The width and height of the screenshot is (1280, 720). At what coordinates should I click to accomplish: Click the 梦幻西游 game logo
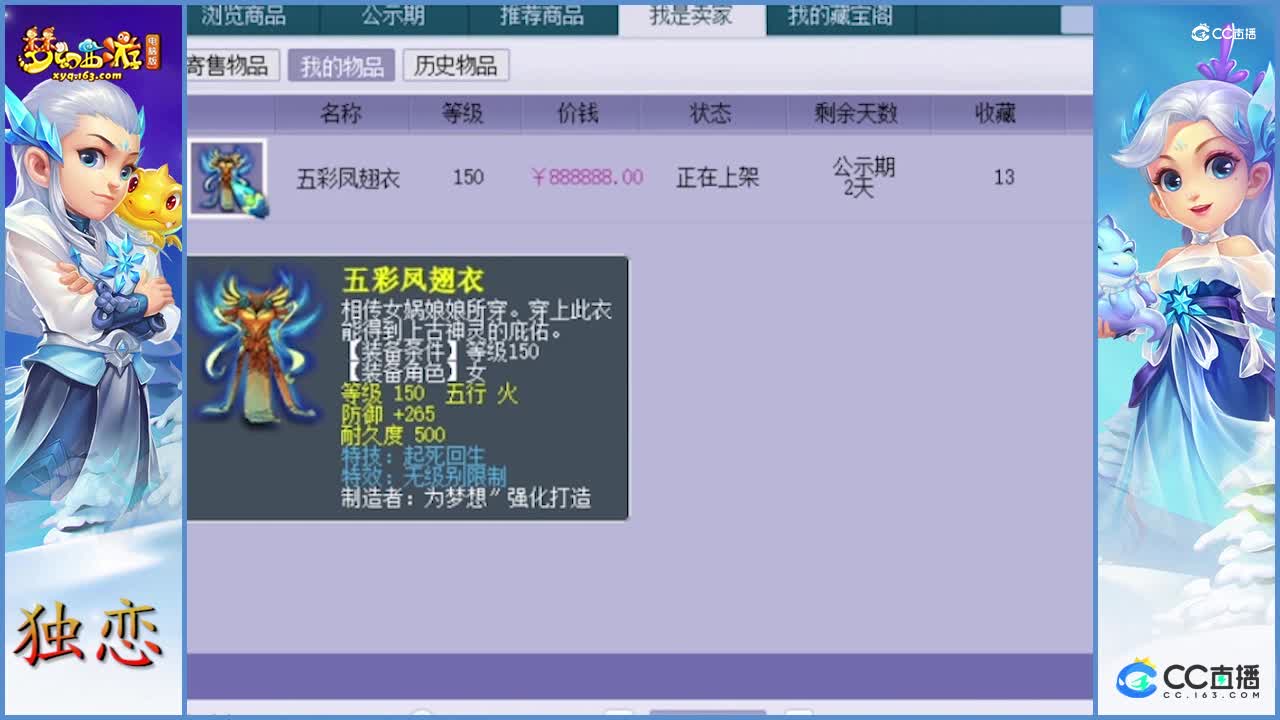[x=88, y=53]
